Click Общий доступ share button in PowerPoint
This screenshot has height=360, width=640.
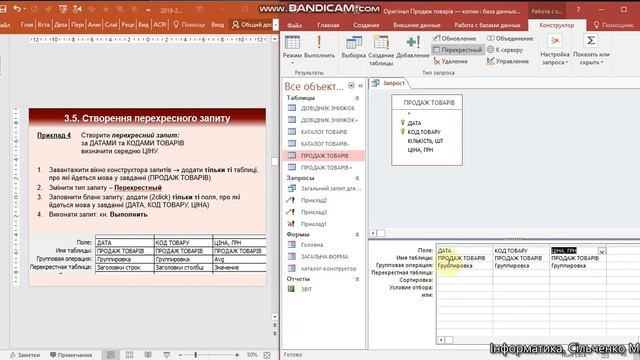252,25
